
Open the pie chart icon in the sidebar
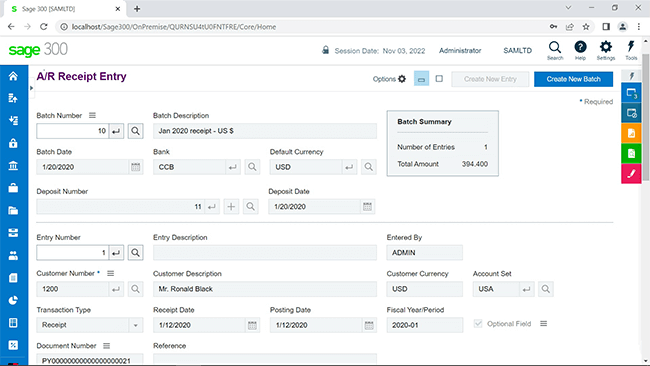(13, 301)
